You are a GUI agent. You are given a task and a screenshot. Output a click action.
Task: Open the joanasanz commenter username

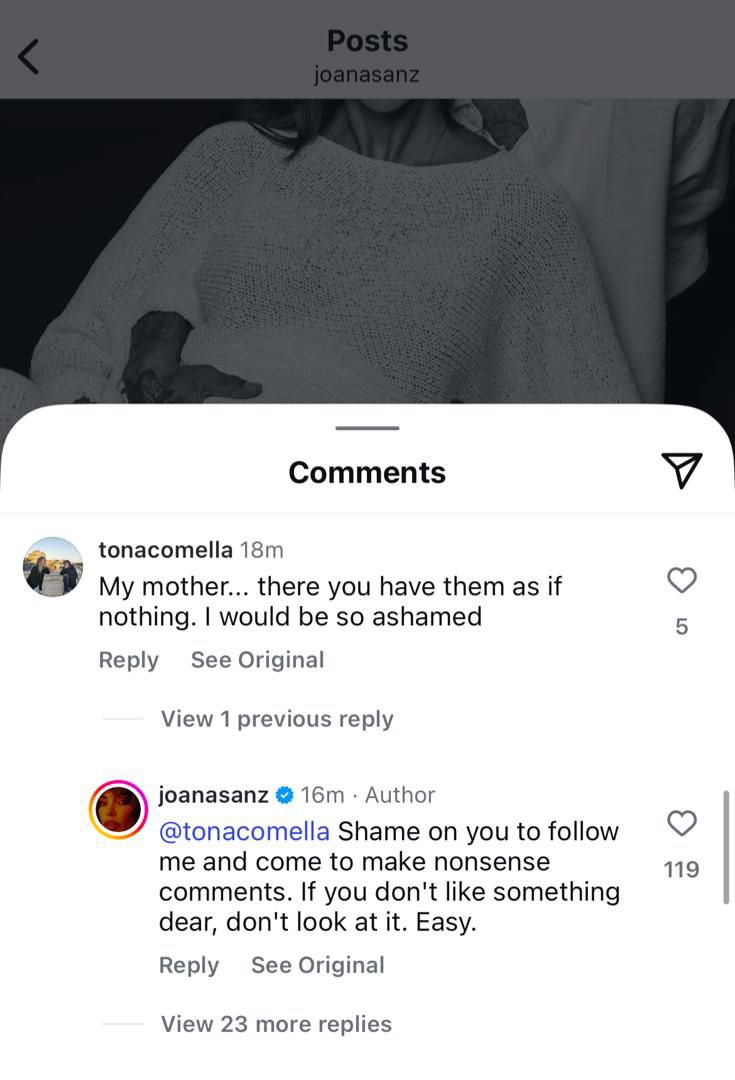tap(213, 795)
